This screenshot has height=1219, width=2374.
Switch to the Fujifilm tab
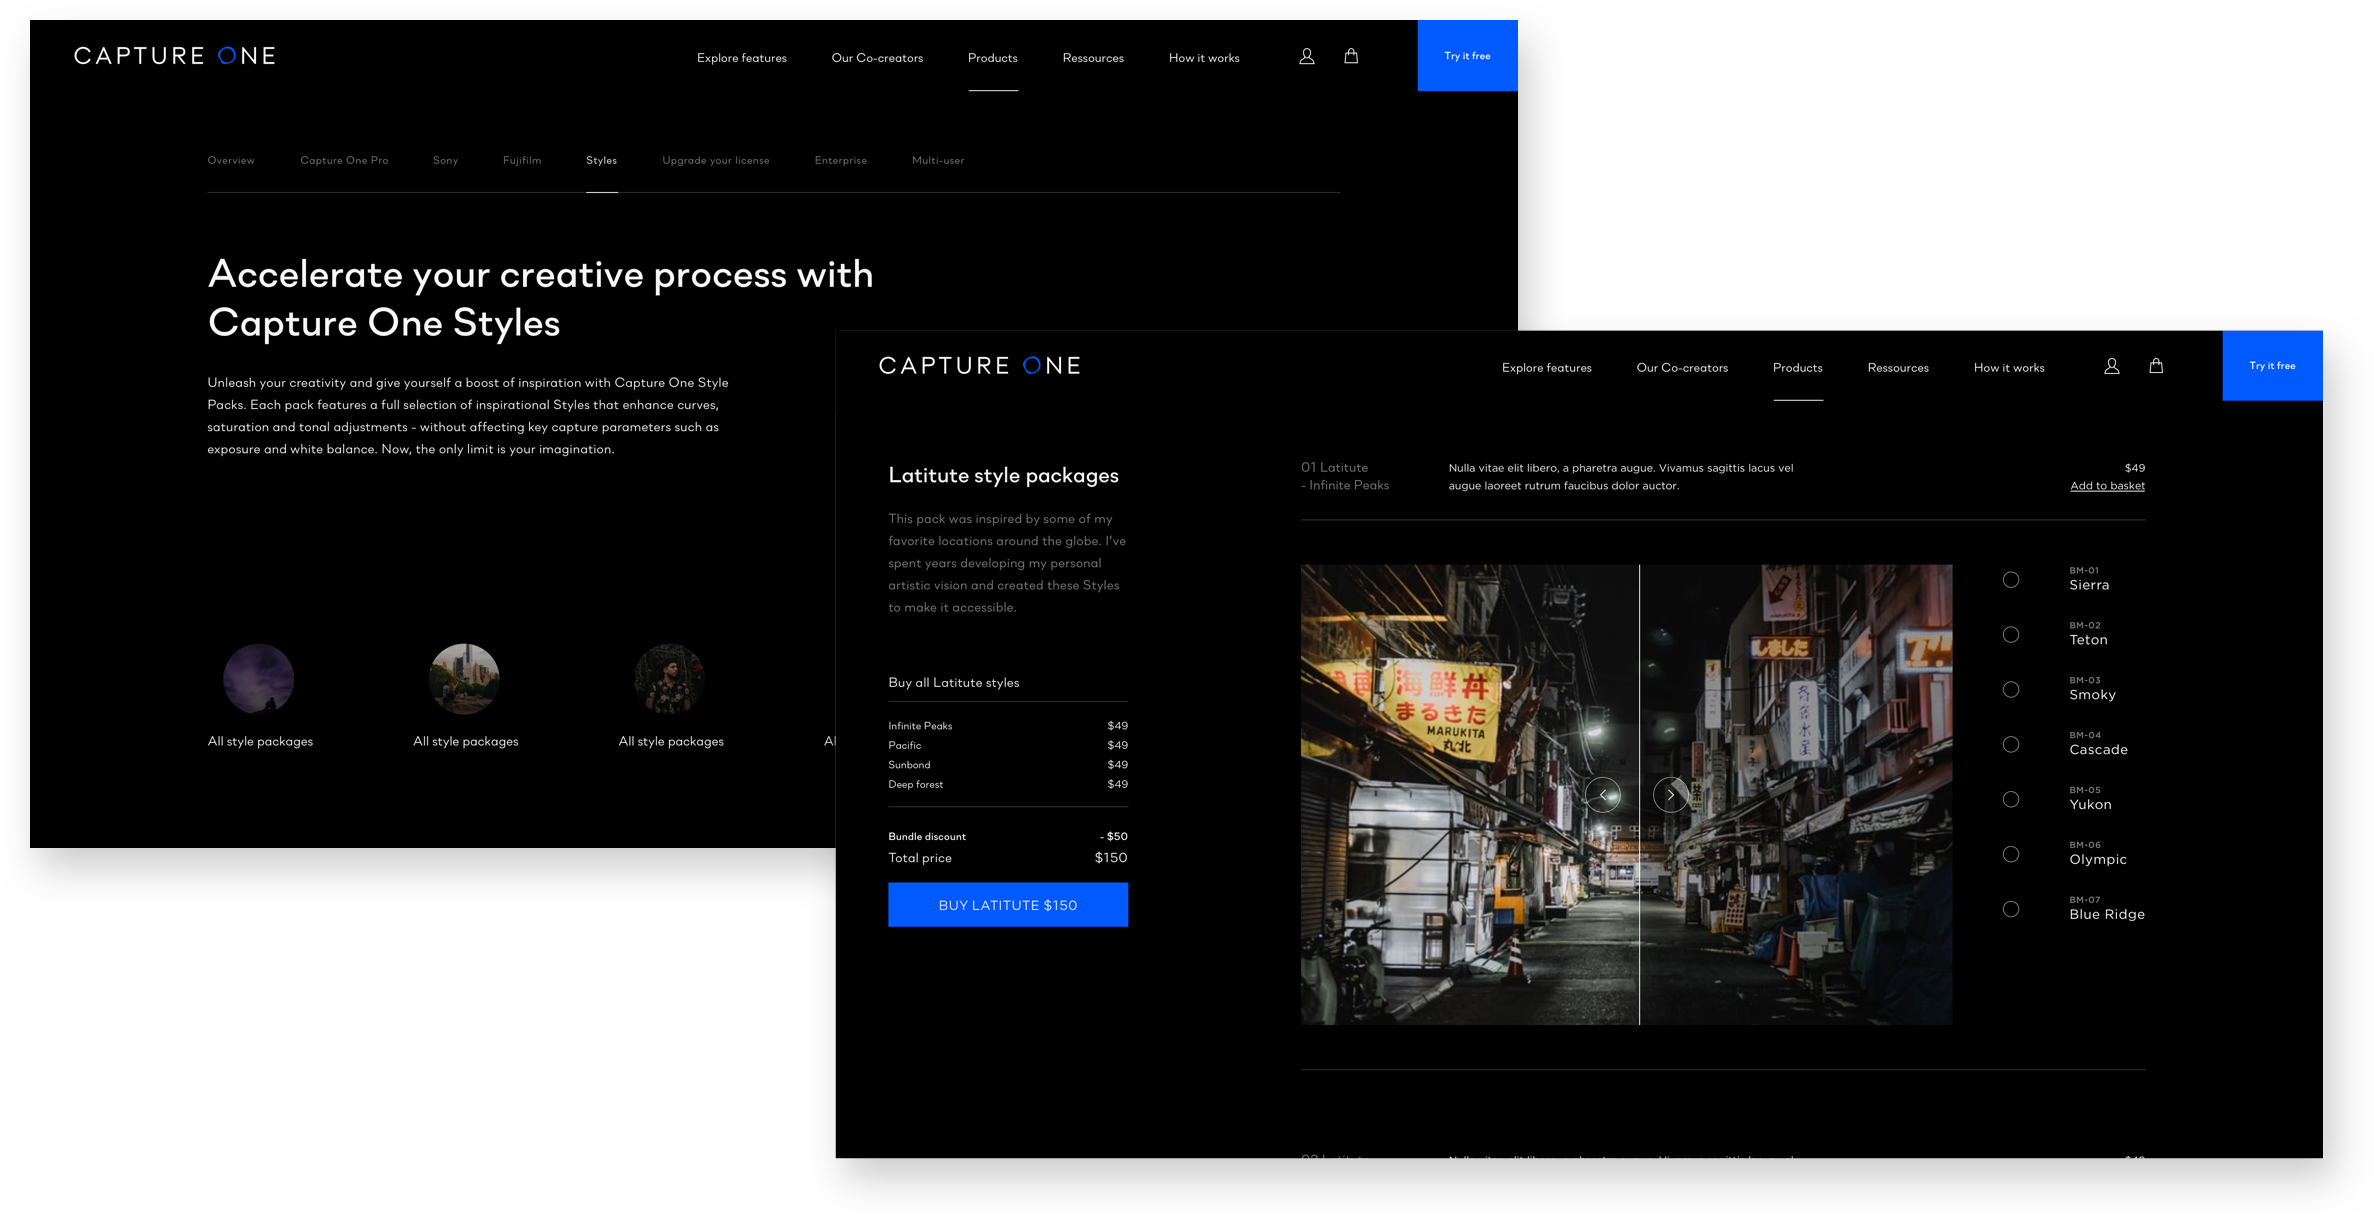(522, 161)
